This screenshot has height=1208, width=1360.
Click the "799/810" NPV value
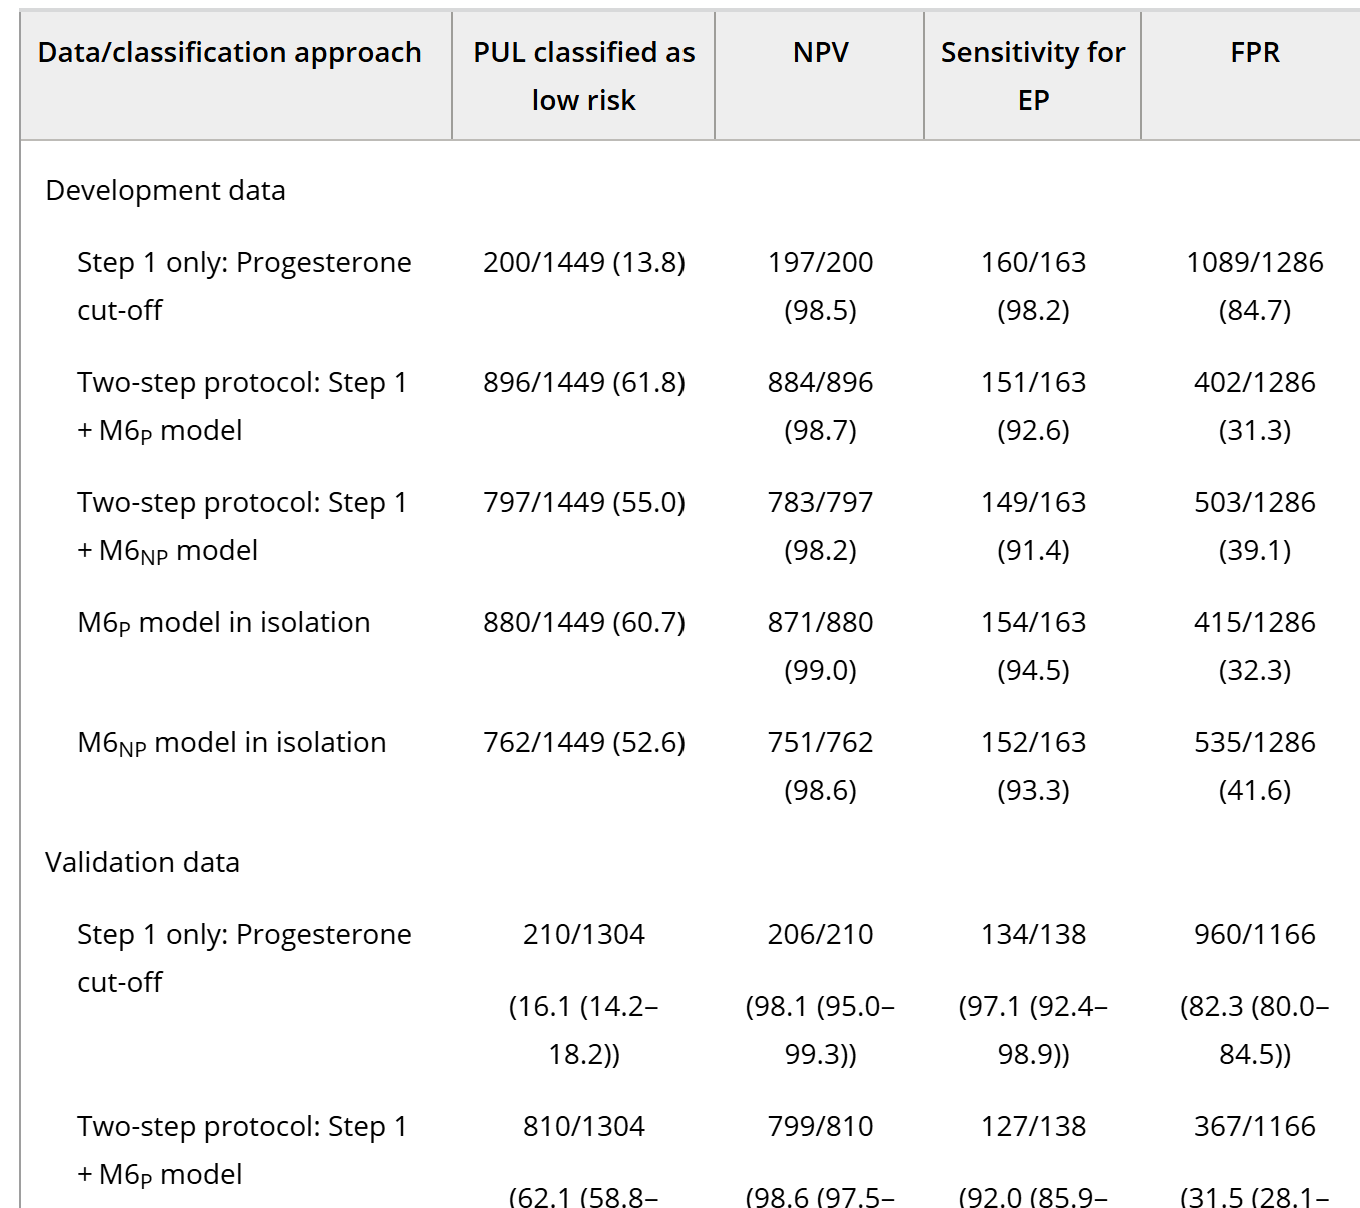pyautogui.click(x=820, y=1127)
